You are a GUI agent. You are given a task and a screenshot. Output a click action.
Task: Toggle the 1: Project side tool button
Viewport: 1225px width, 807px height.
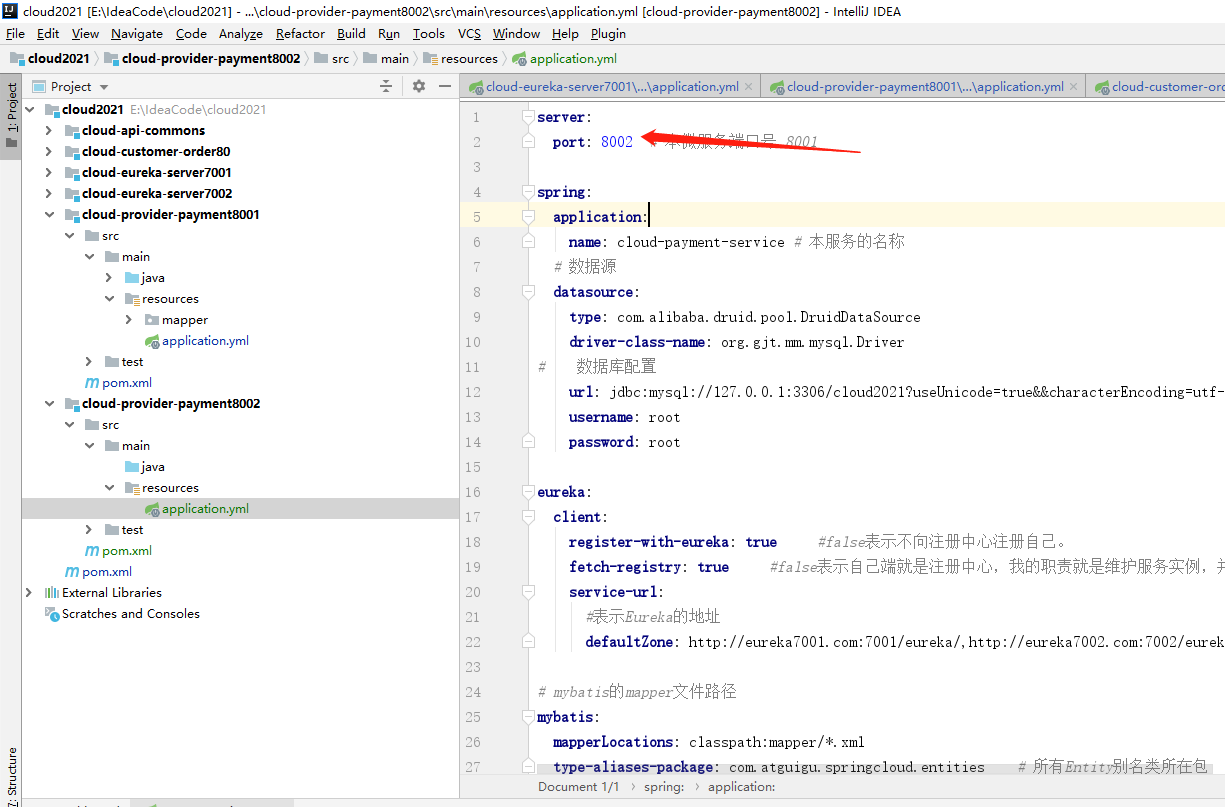coord(11,115)
